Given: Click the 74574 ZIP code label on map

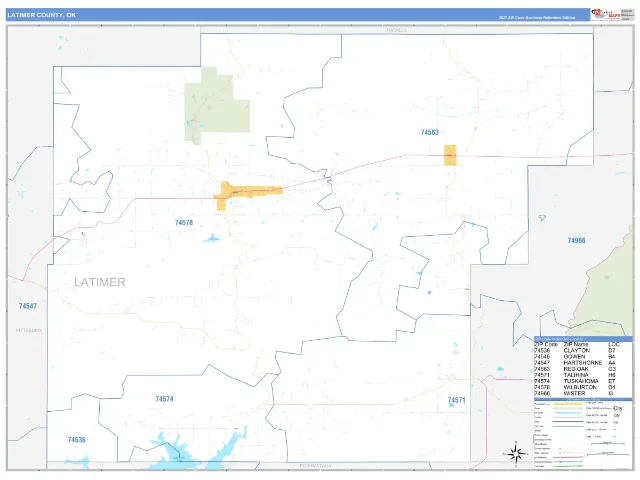Looking at the screenshot, I should (164, 399).
